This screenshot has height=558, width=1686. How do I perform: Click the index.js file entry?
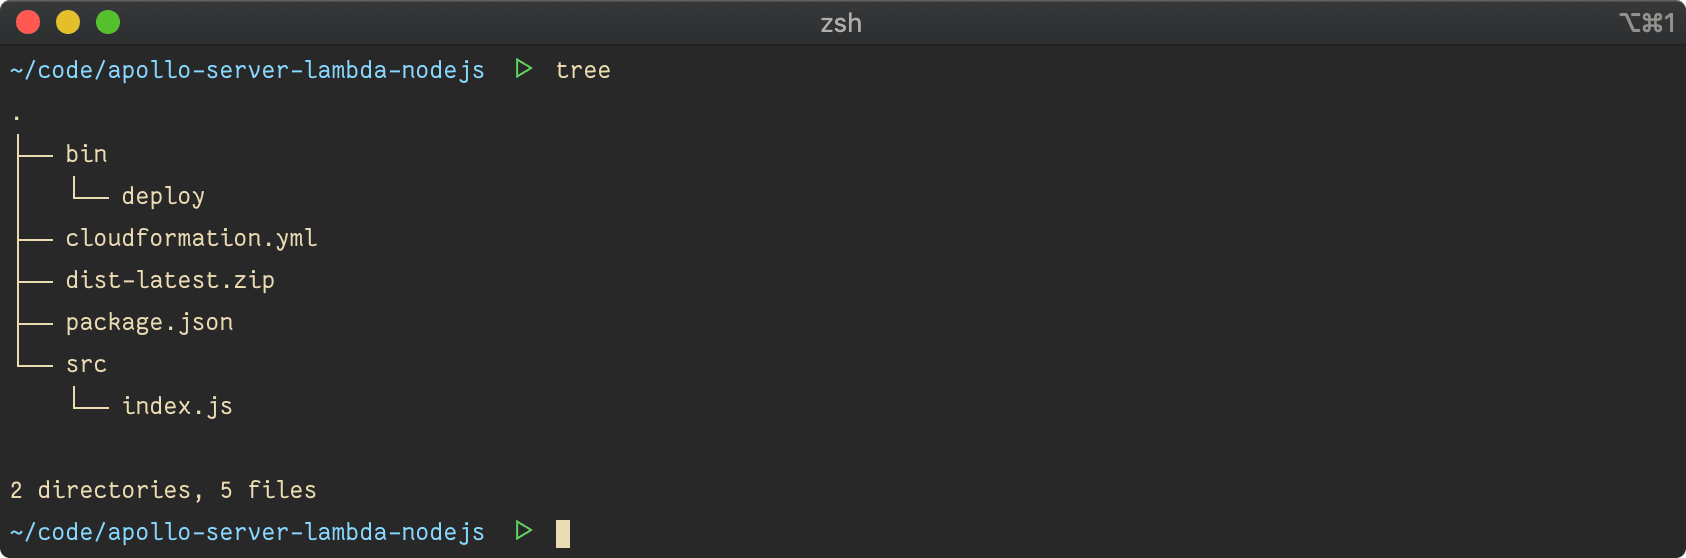177,406
